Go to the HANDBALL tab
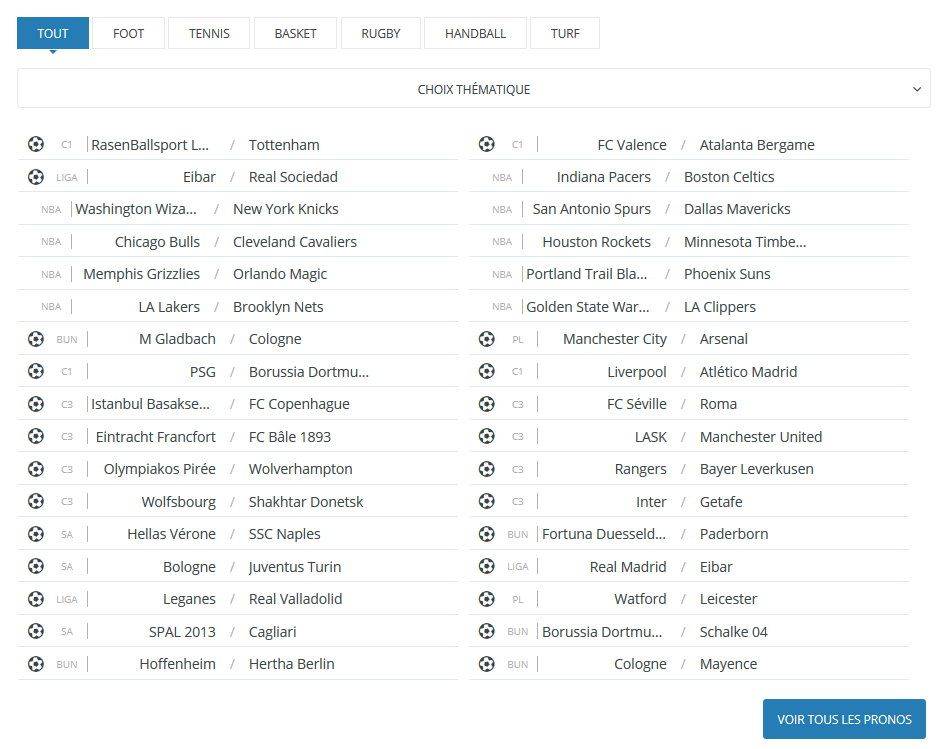 tap(475, 33)
